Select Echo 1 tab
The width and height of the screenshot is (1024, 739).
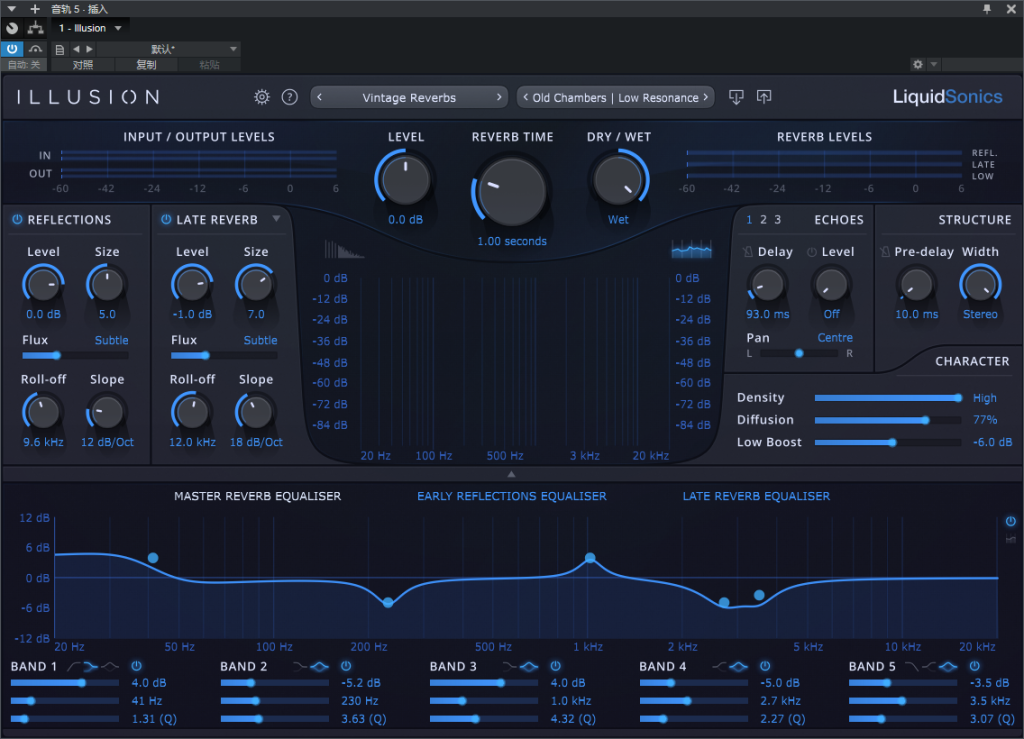749,219
